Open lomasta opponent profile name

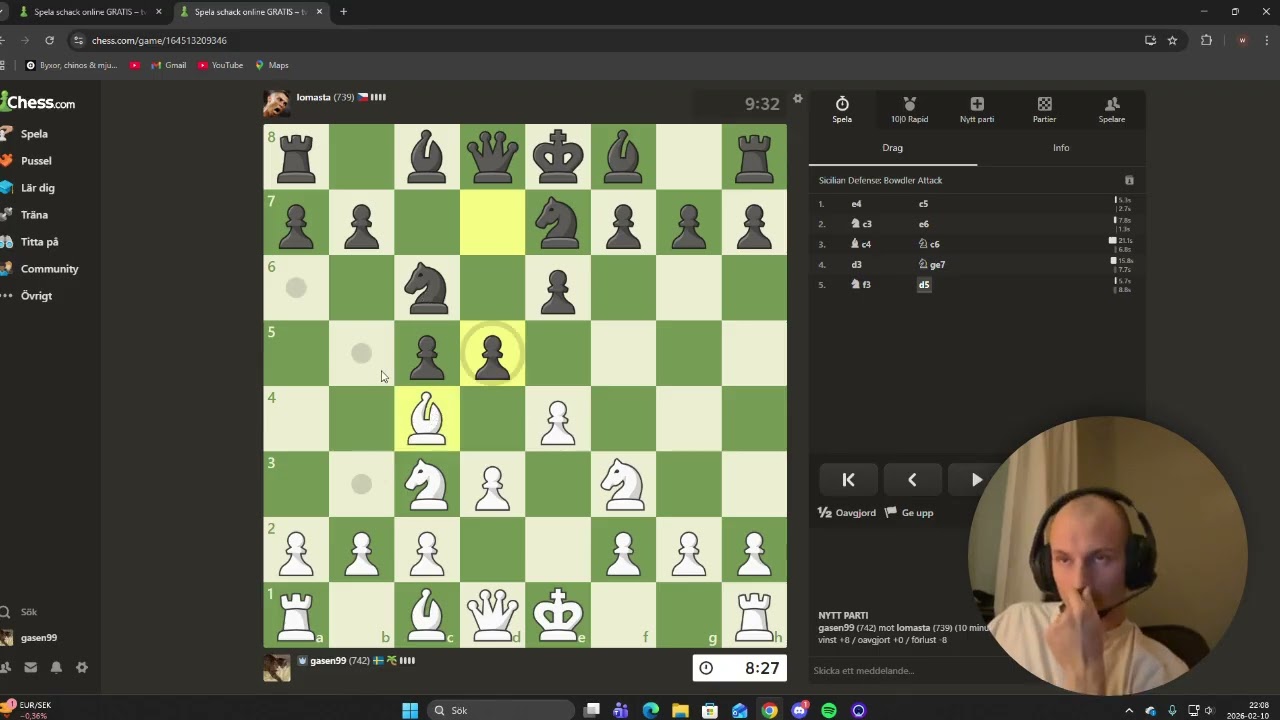click(313, 98)
